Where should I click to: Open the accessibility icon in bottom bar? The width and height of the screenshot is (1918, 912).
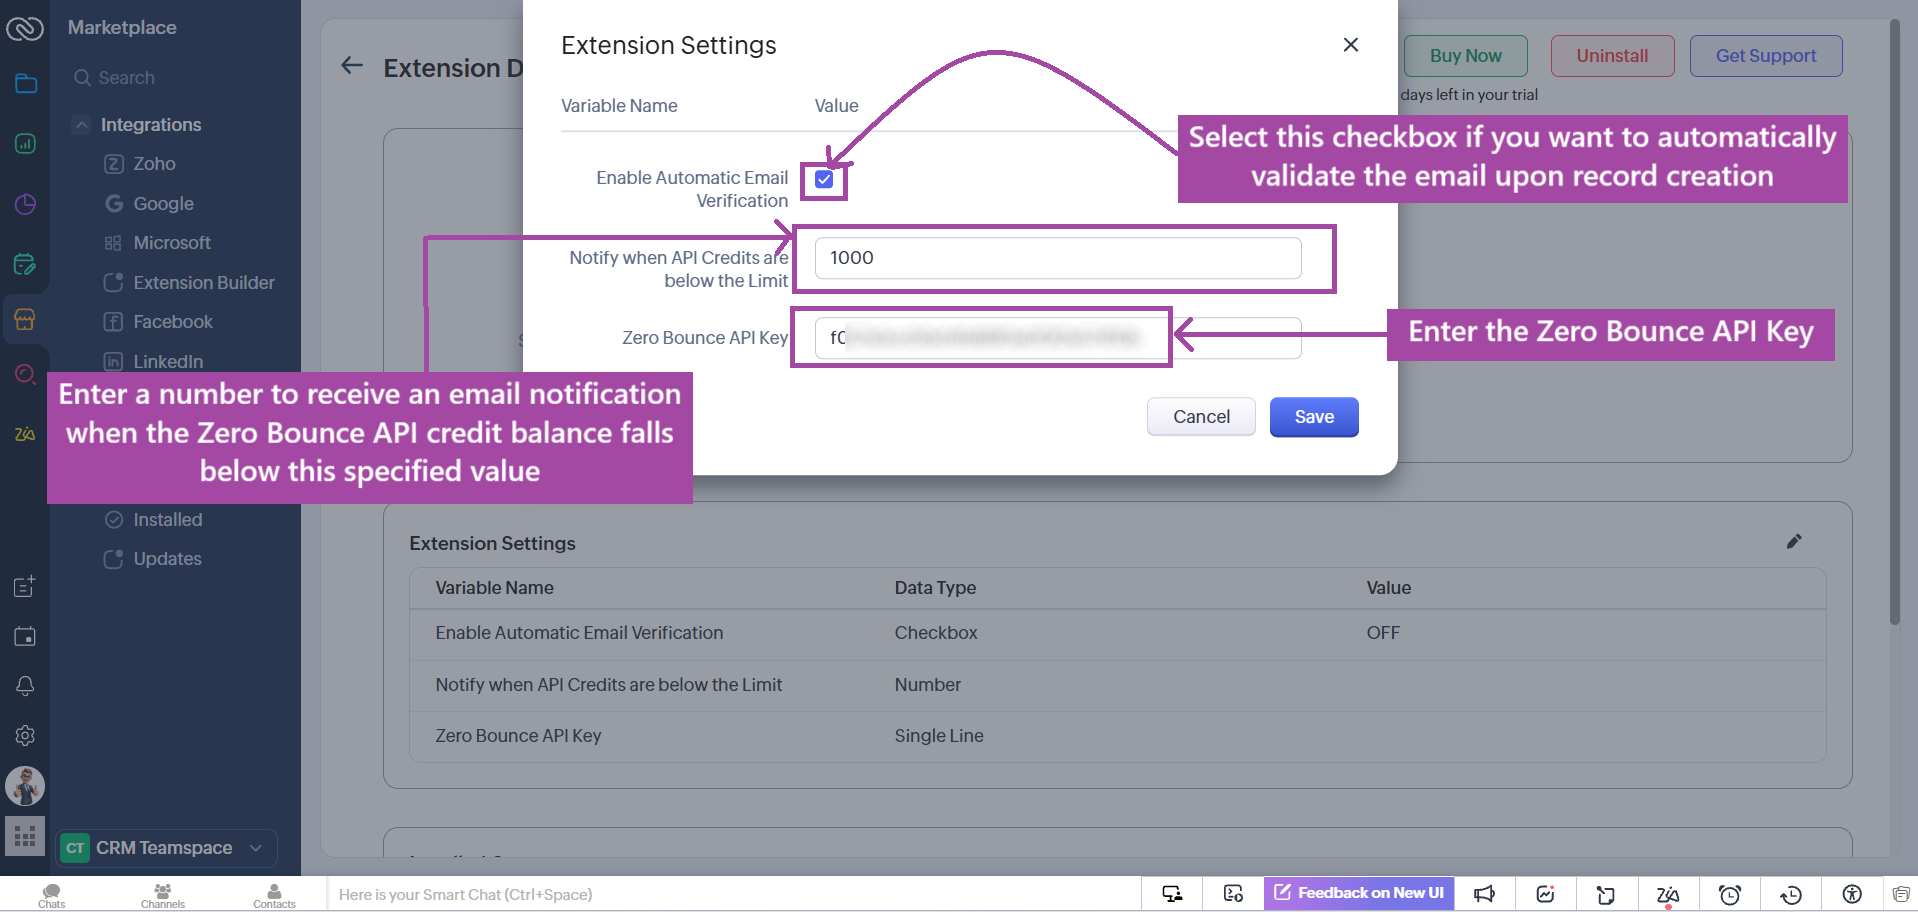1852,894
